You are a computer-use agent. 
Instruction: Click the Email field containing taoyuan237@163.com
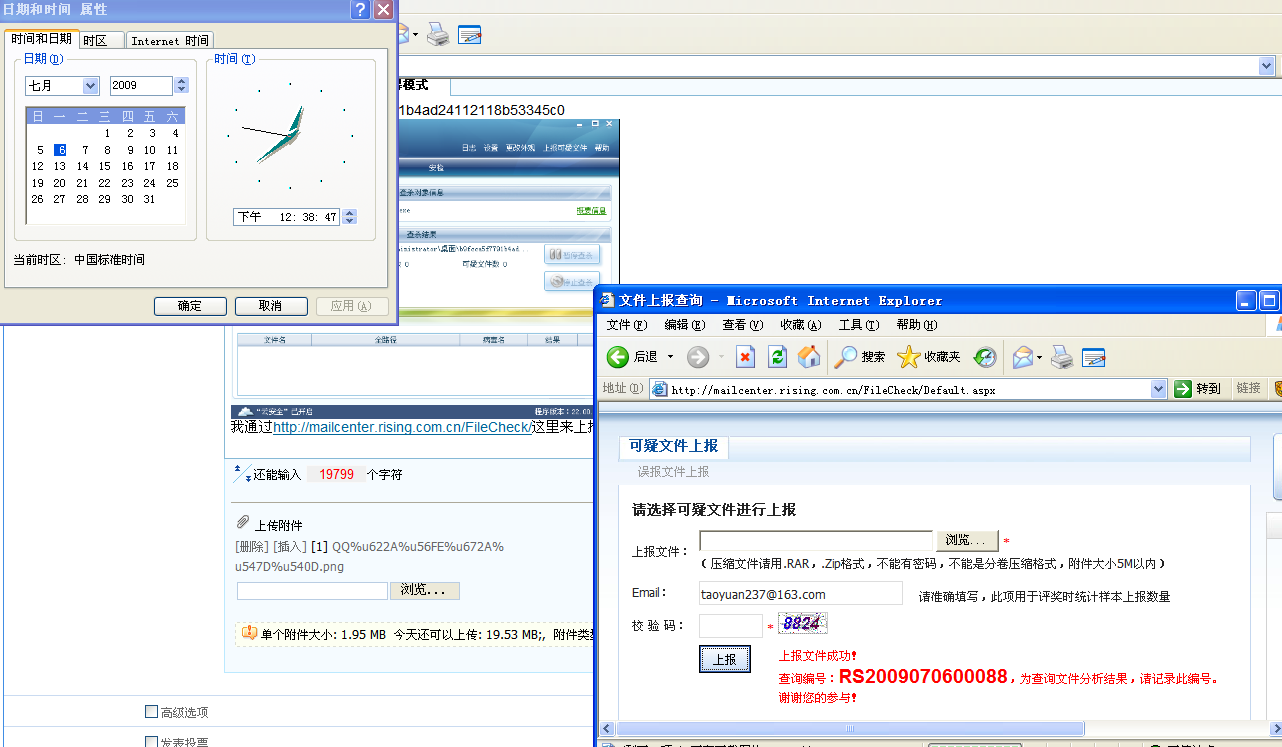(x=801, y=594)
